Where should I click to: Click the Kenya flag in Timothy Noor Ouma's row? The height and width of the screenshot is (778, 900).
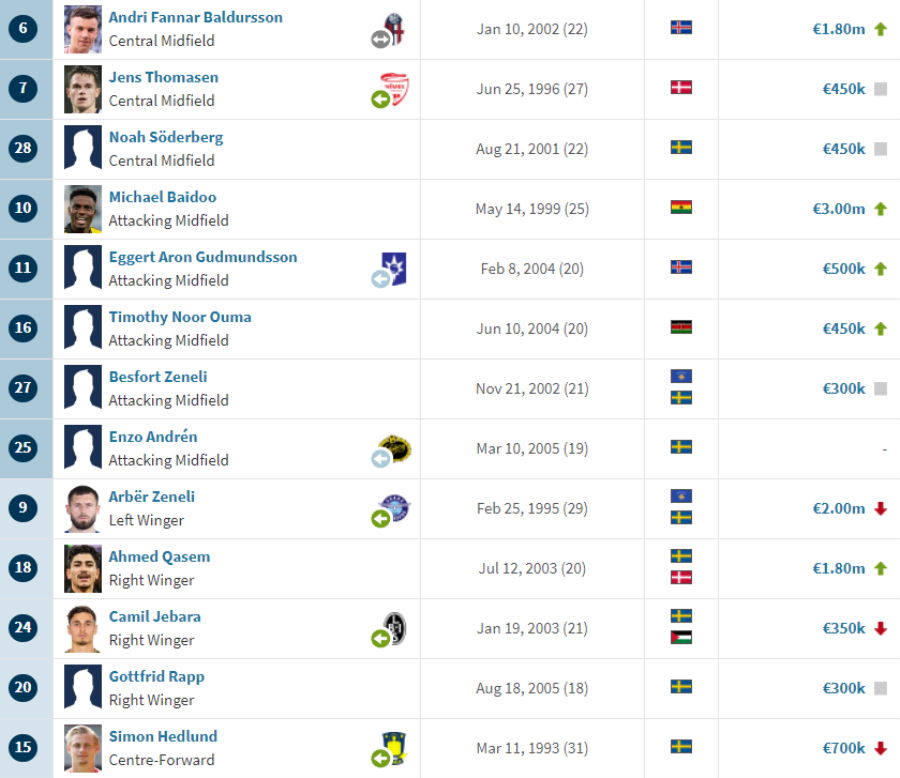681,327
